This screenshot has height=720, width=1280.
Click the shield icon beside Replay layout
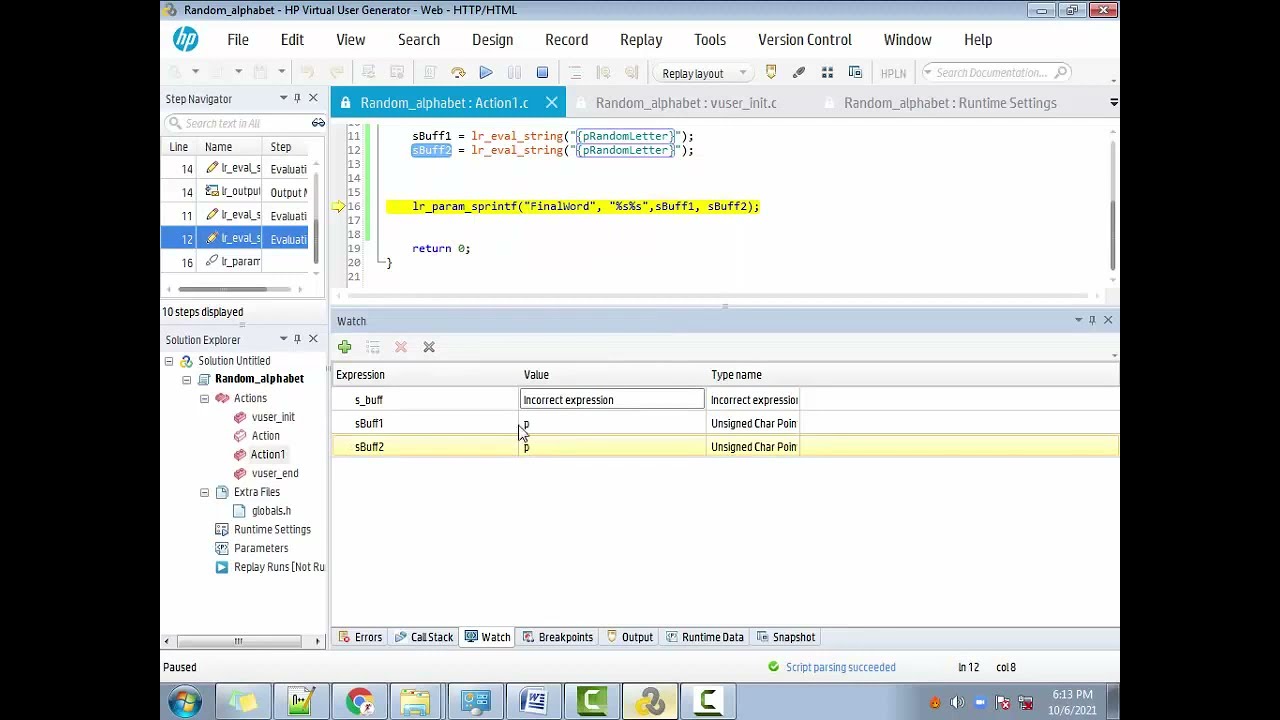click(771, 73)
